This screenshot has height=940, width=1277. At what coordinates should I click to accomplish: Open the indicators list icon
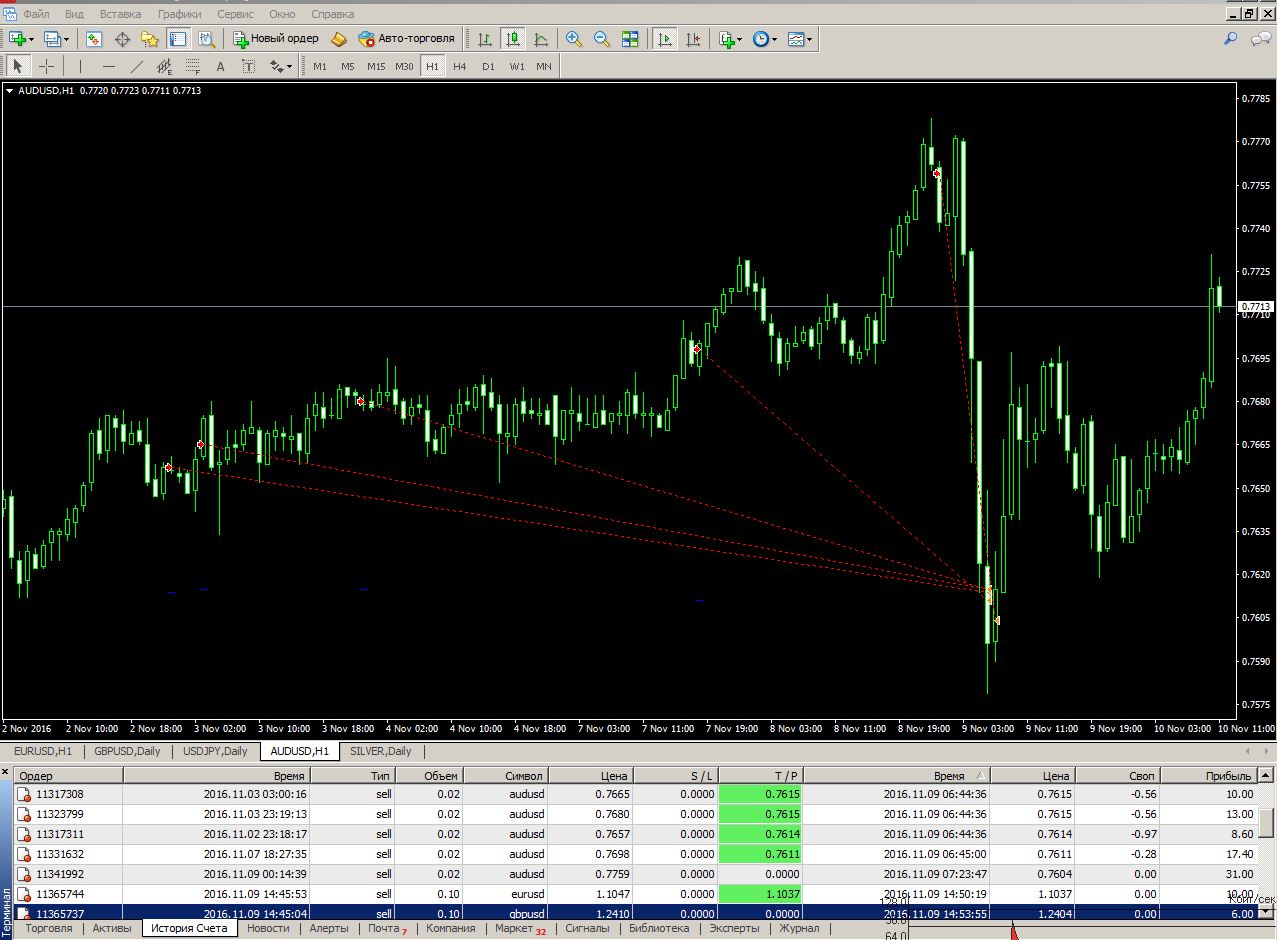click(x=726, y=39)
